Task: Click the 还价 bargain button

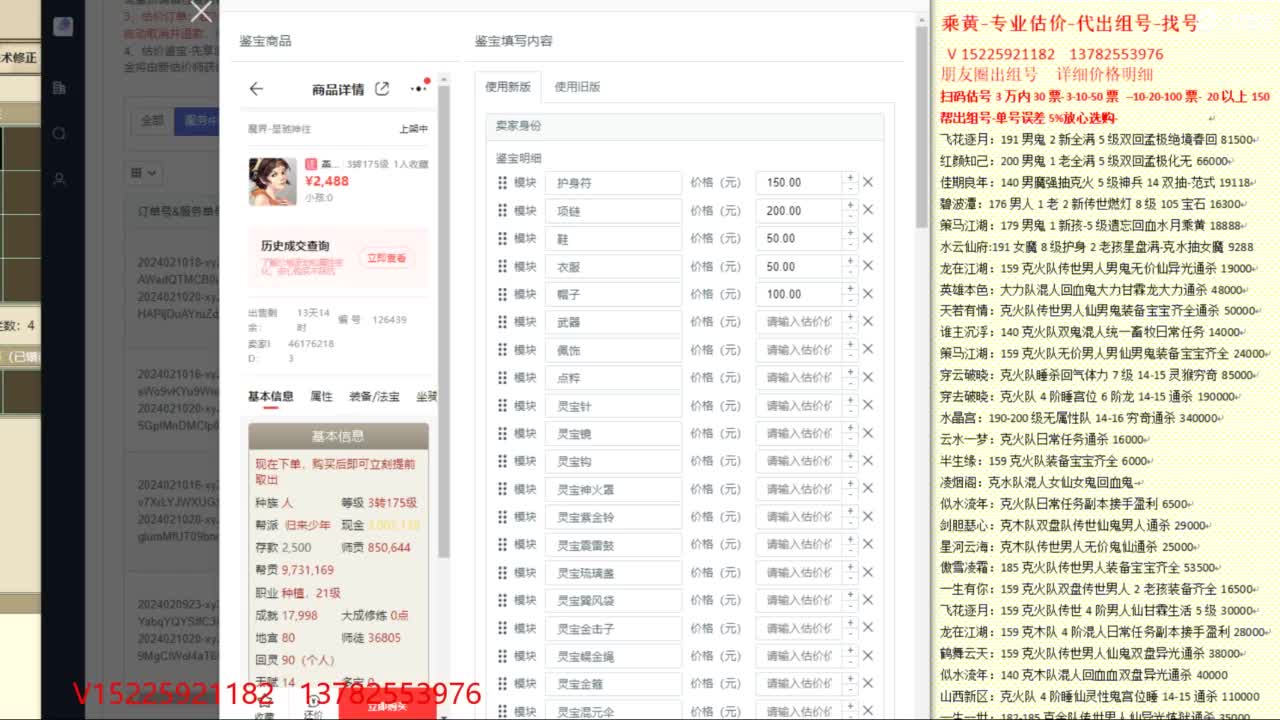Action: click(x=313, y=708)
